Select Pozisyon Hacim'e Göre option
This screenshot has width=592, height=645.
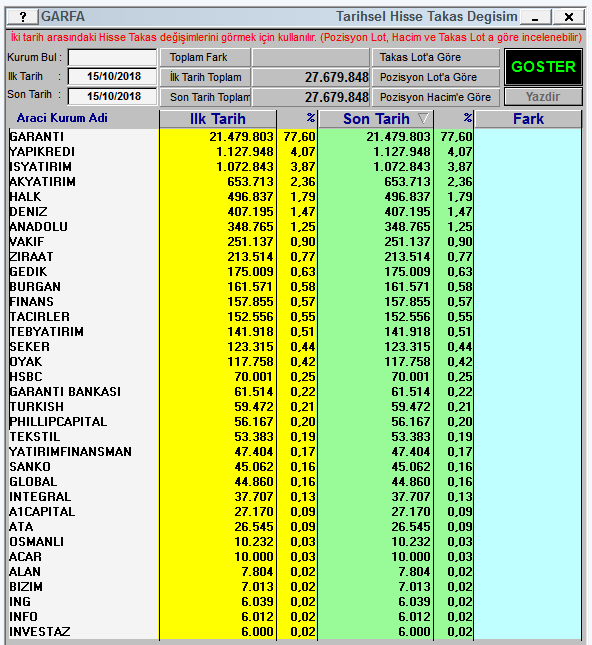tap(436, 97)
